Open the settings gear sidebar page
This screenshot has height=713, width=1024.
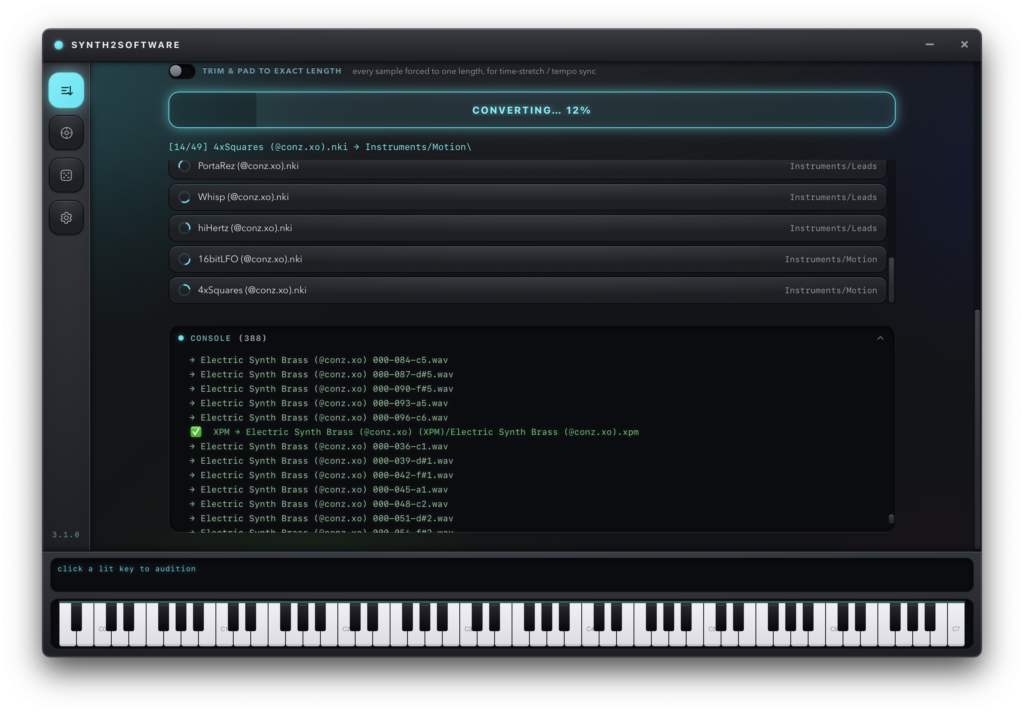coord(66,217)
